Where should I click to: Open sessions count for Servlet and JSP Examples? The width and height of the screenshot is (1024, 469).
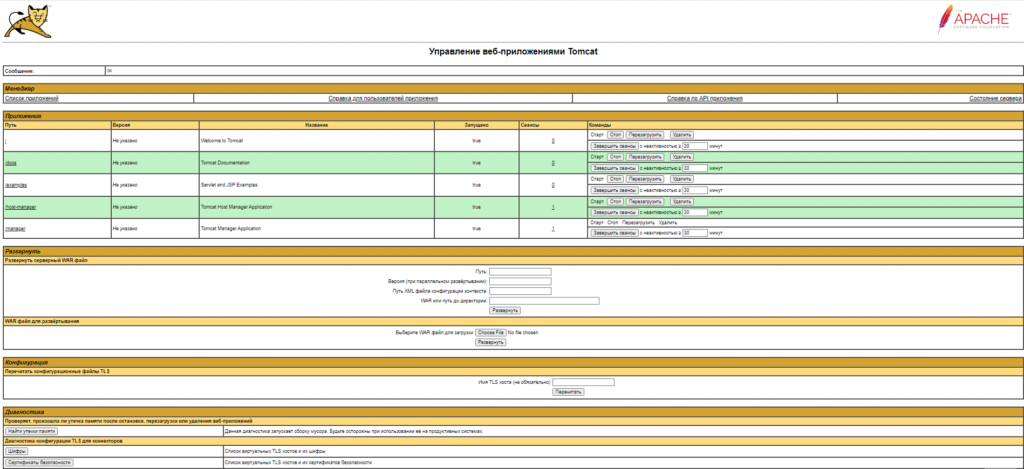coord(553,185)
